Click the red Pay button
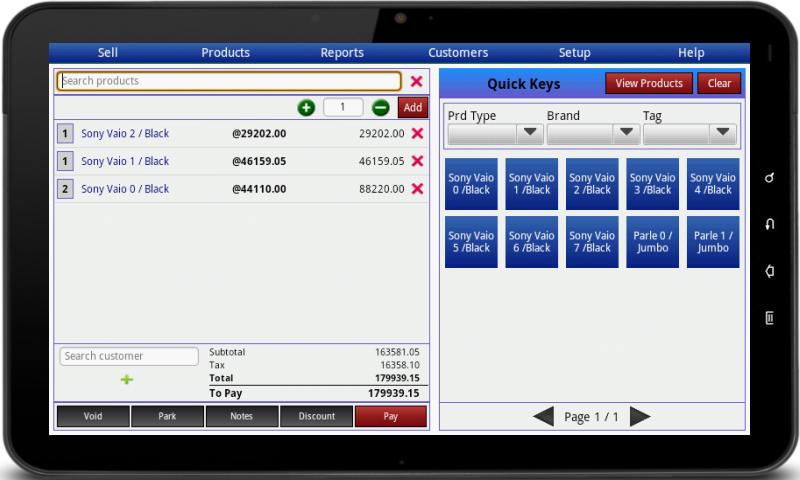The image size is (800, 480). pyautogui.click(x=391, y=416)
